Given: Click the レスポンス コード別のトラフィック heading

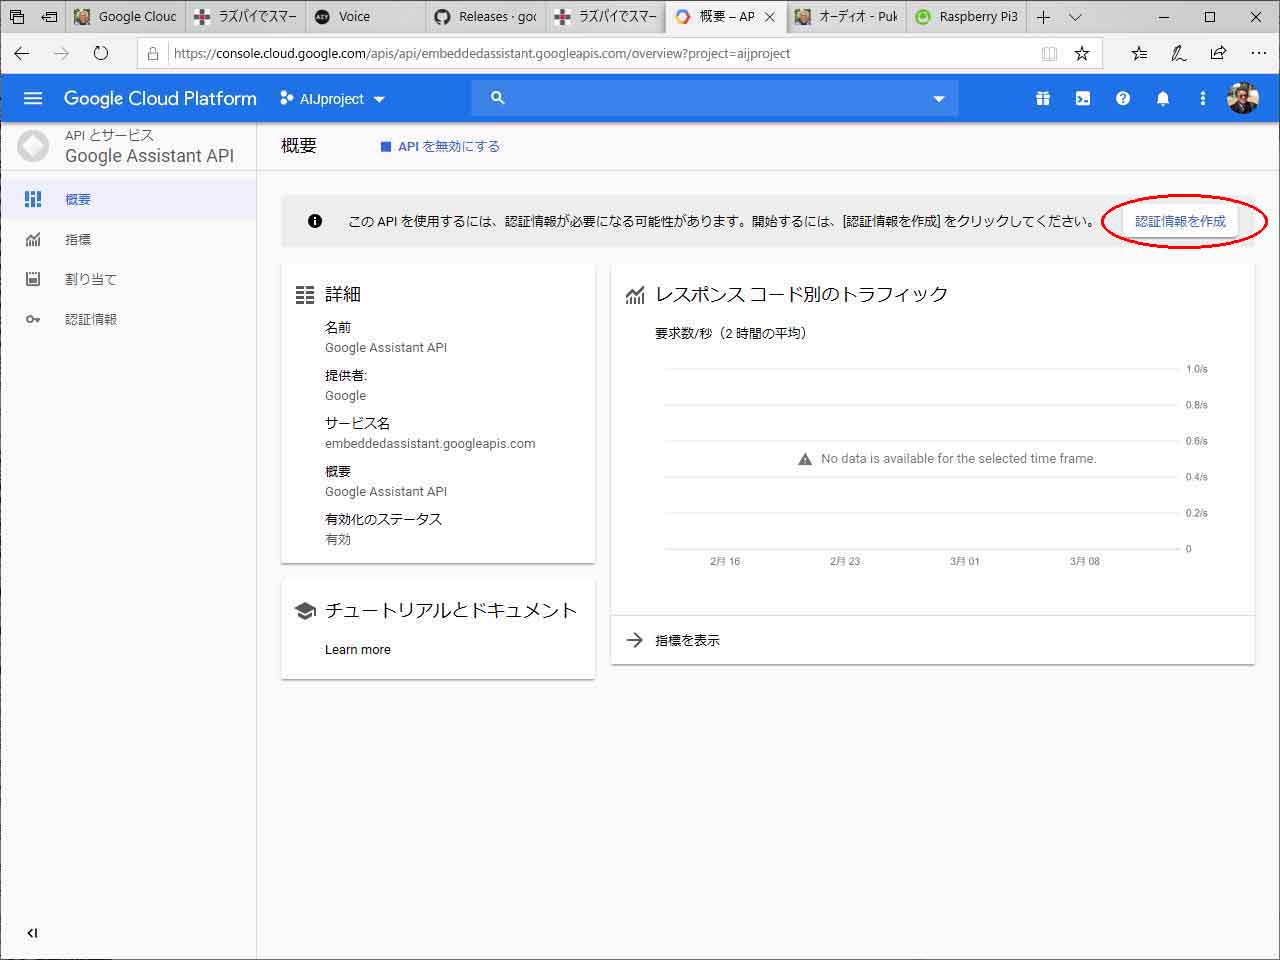Looking at the screenshot, I should click(x=801, y=294).
